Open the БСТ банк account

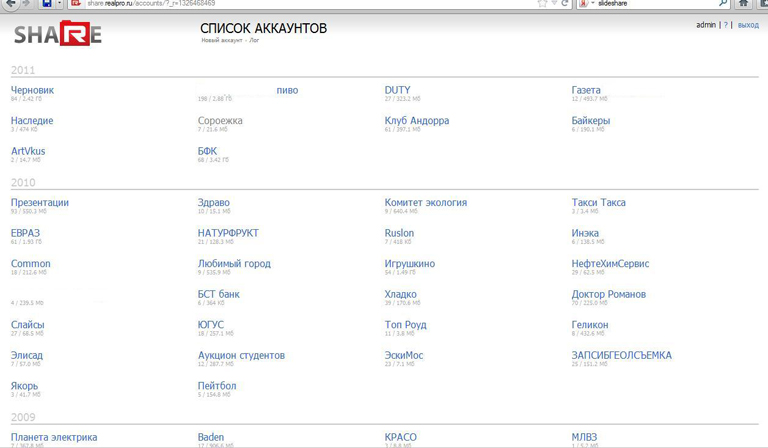pyautogui.click(x=218, y=294)
